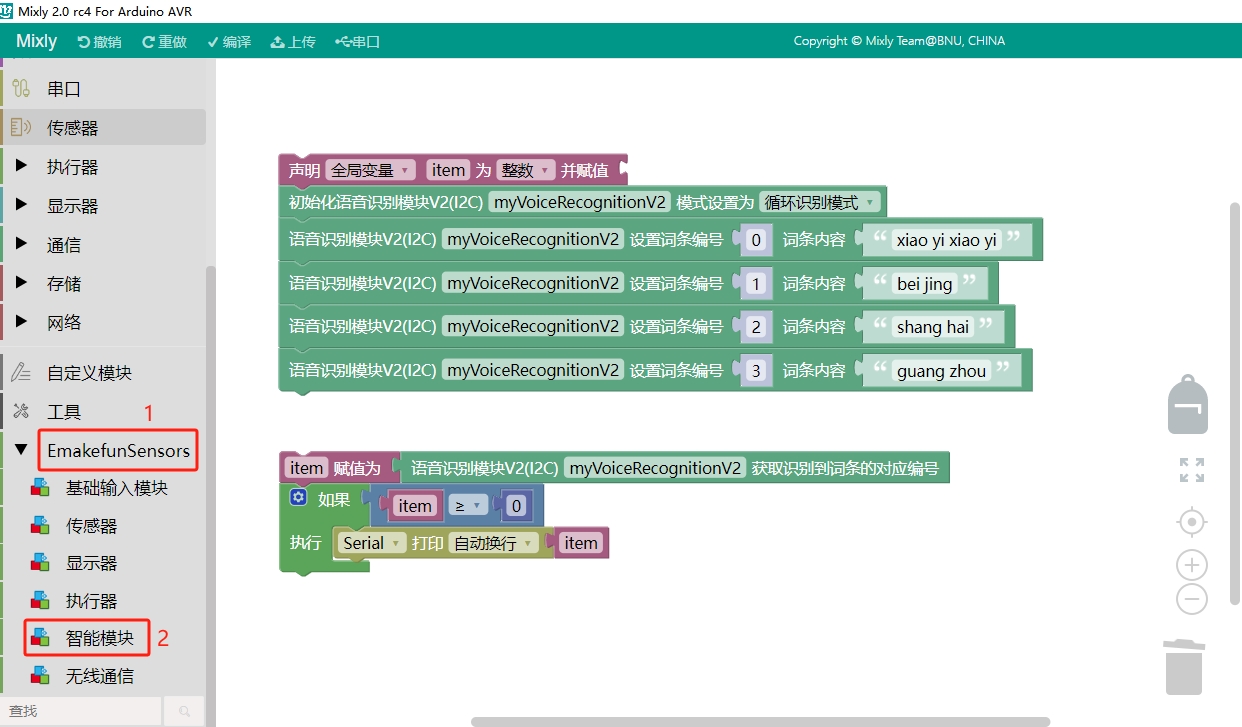Open the 整数 type dropdown
This screenshot has height=727, width=1242.
(526, 170)
